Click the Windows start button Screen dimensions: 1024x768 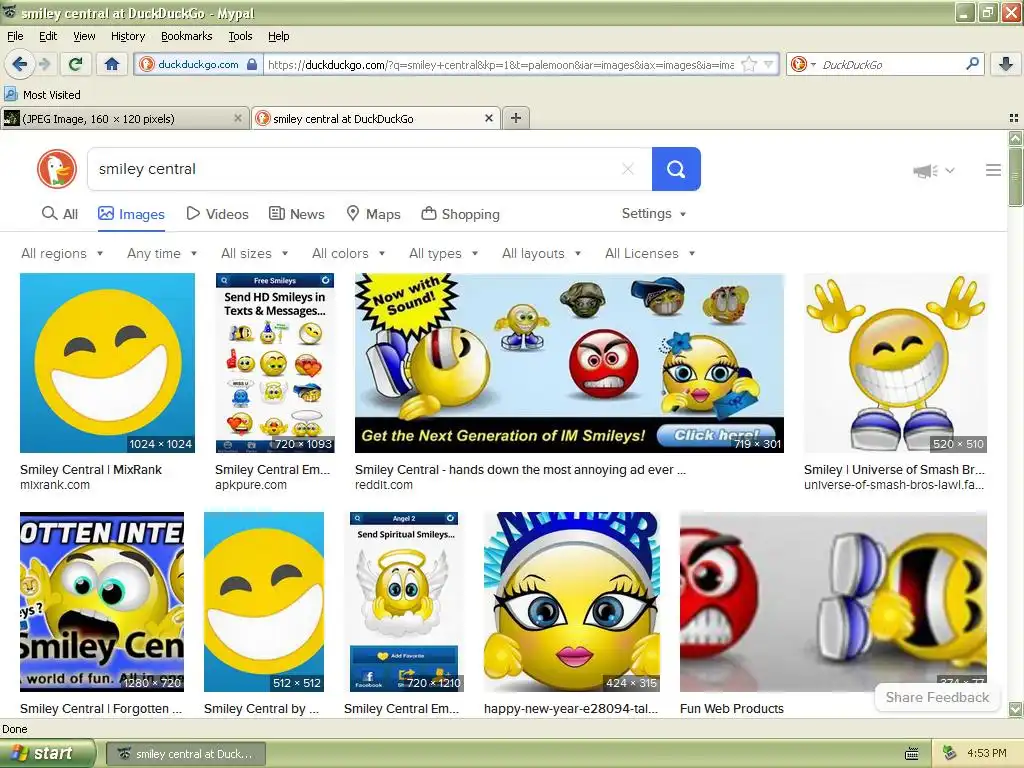tap(47, 753)
